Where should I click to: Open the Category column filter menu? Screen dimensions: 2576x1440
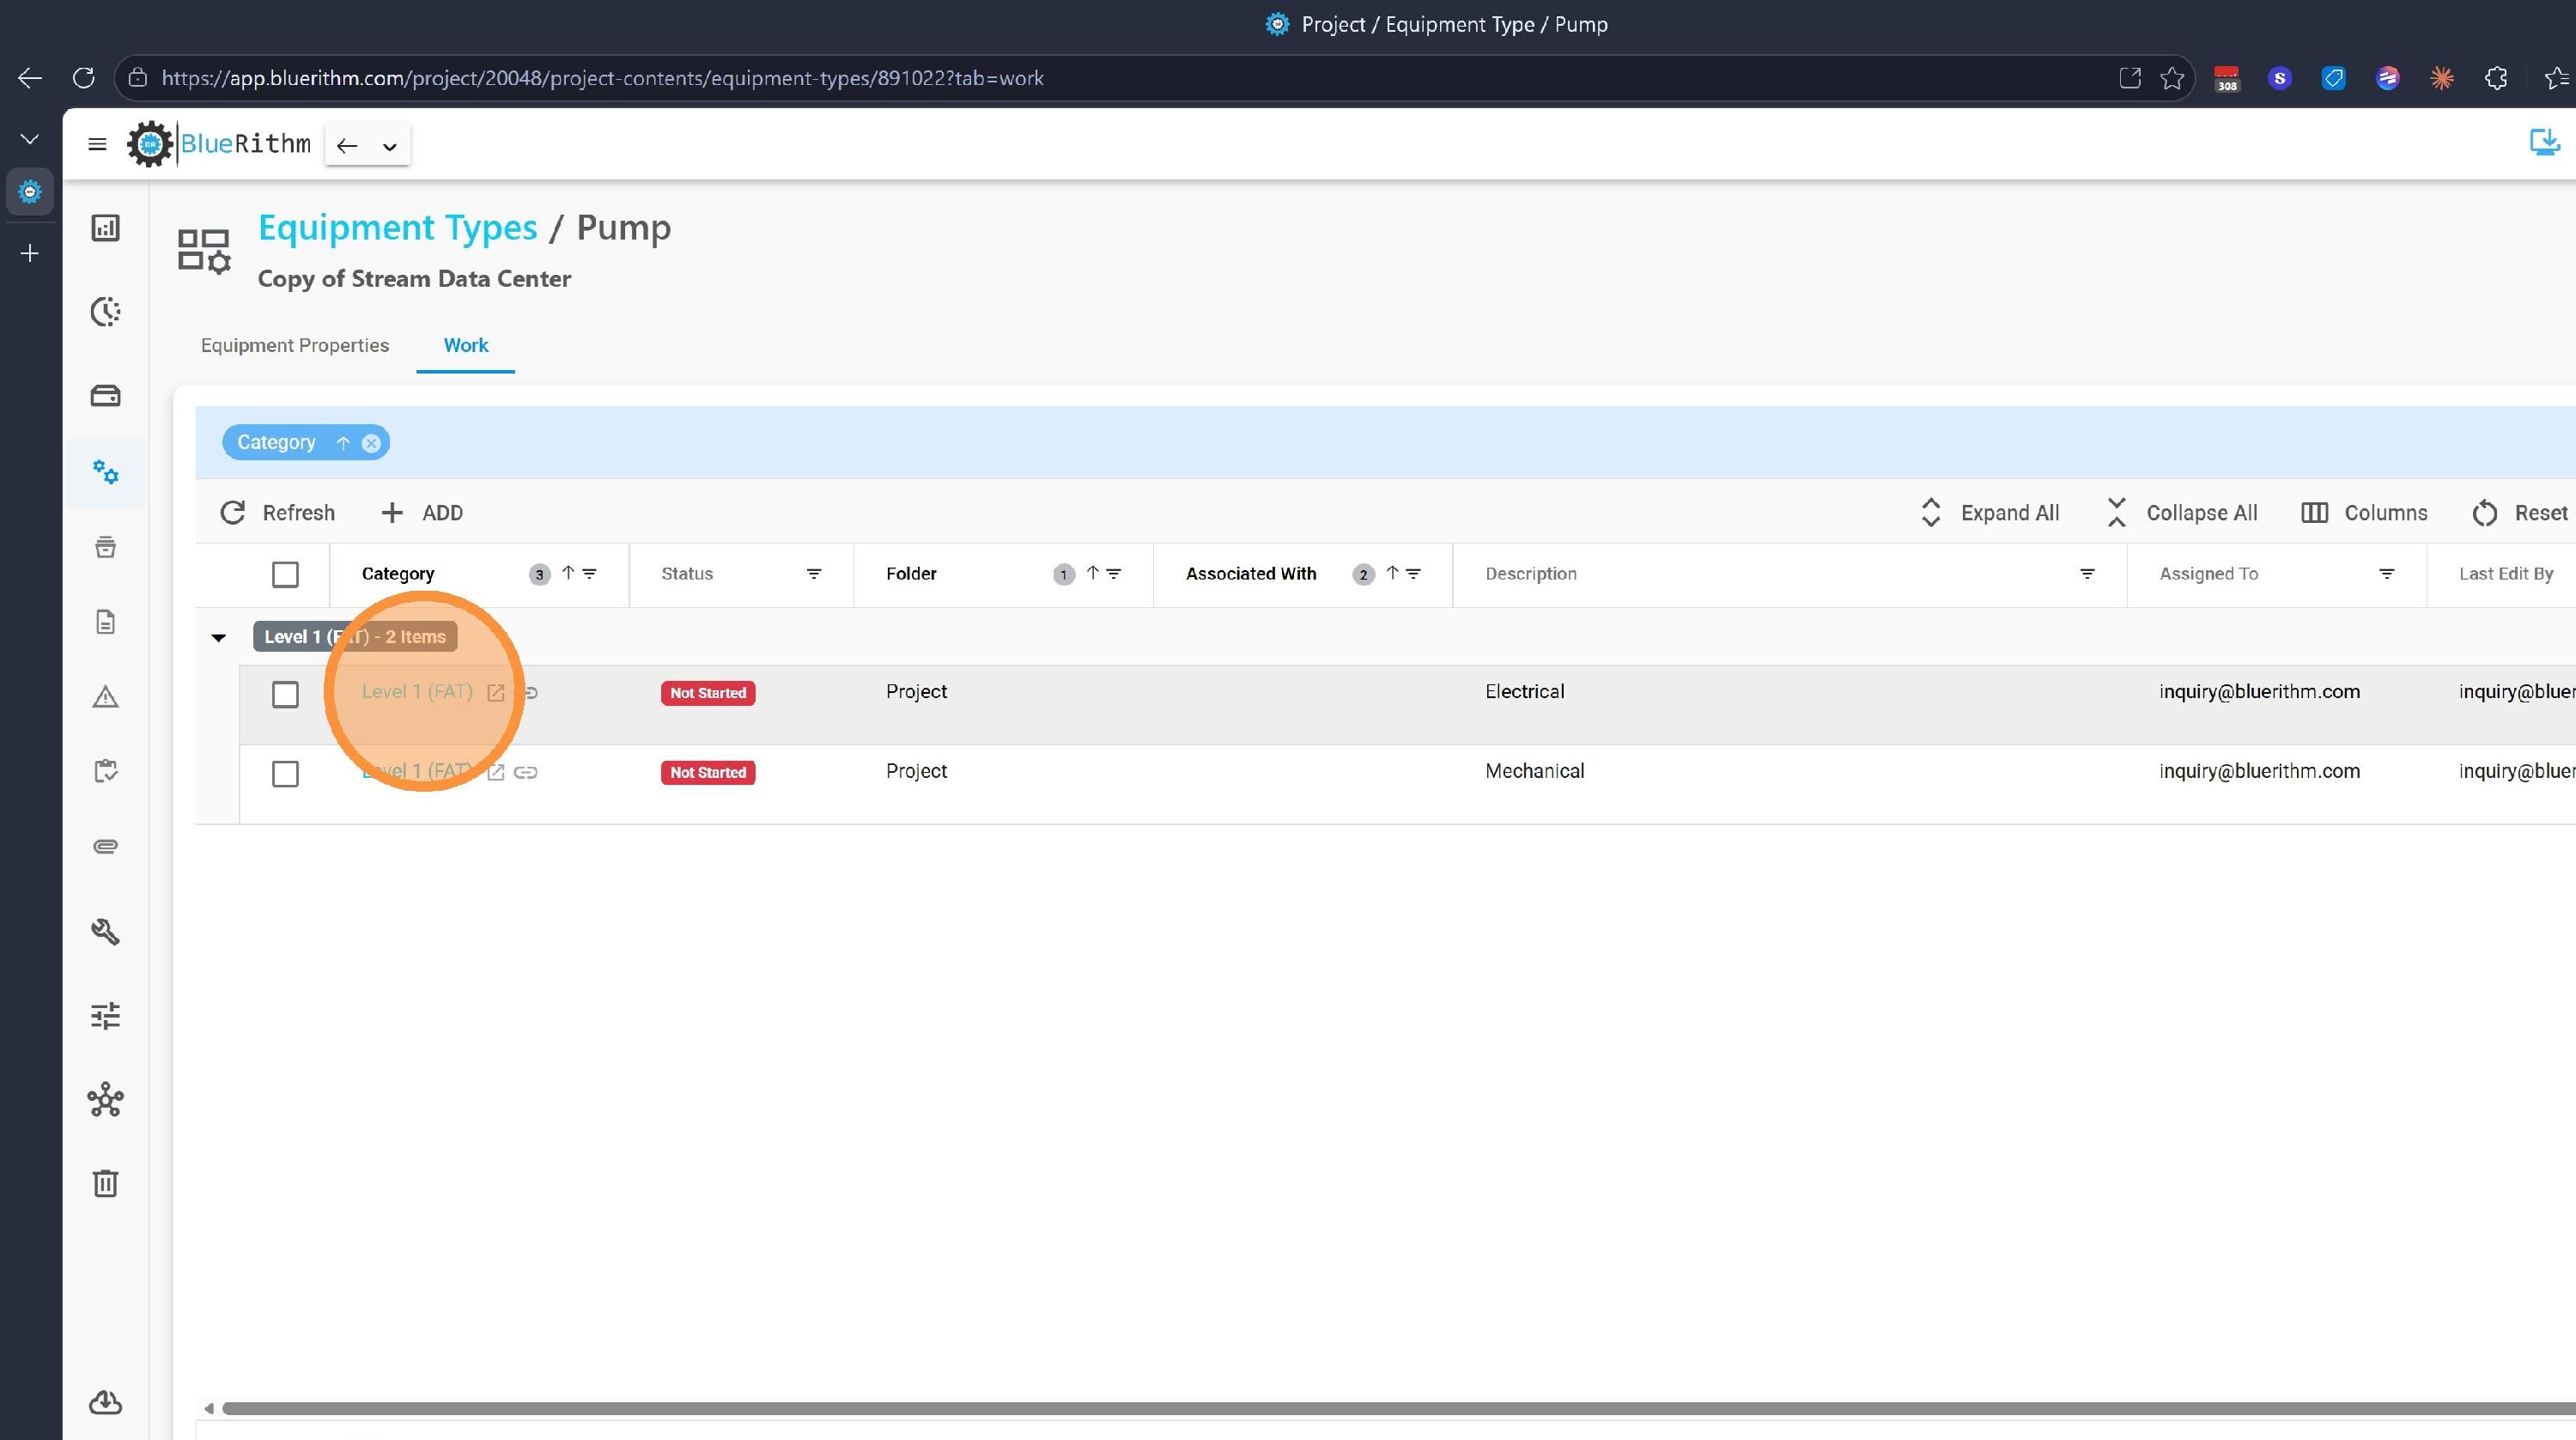tap(590, 573)
